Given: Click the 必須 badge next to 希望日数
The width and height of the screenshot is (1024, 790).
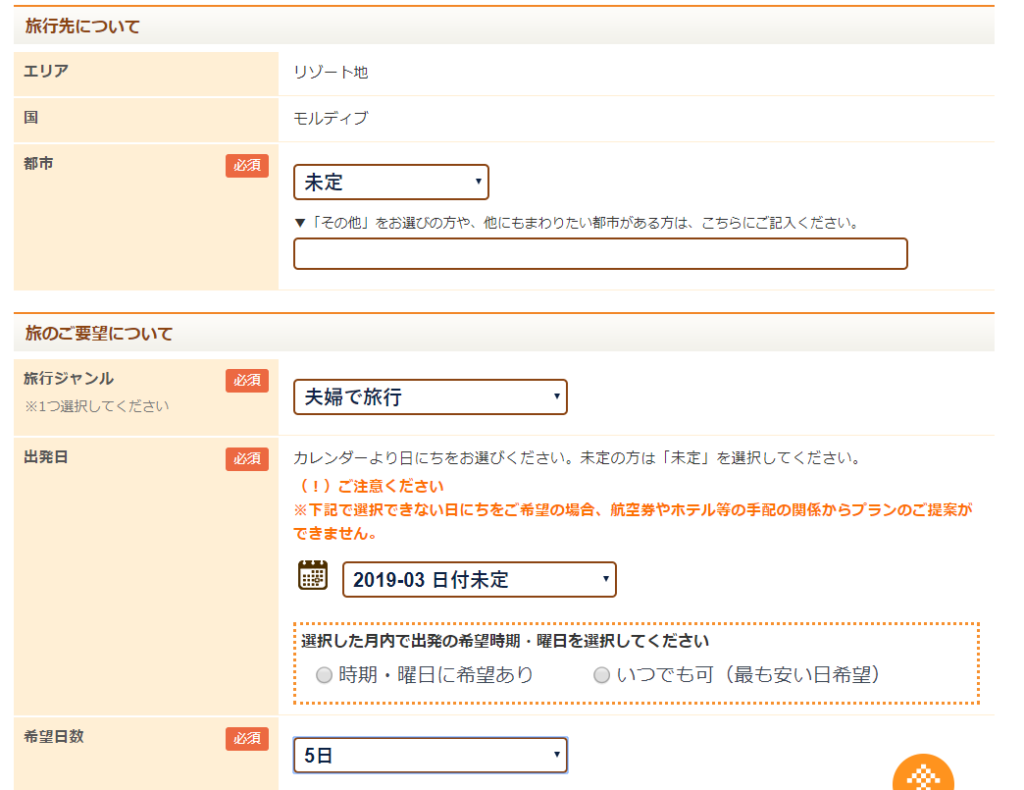Looking at the screenshot, I should 247,738.
